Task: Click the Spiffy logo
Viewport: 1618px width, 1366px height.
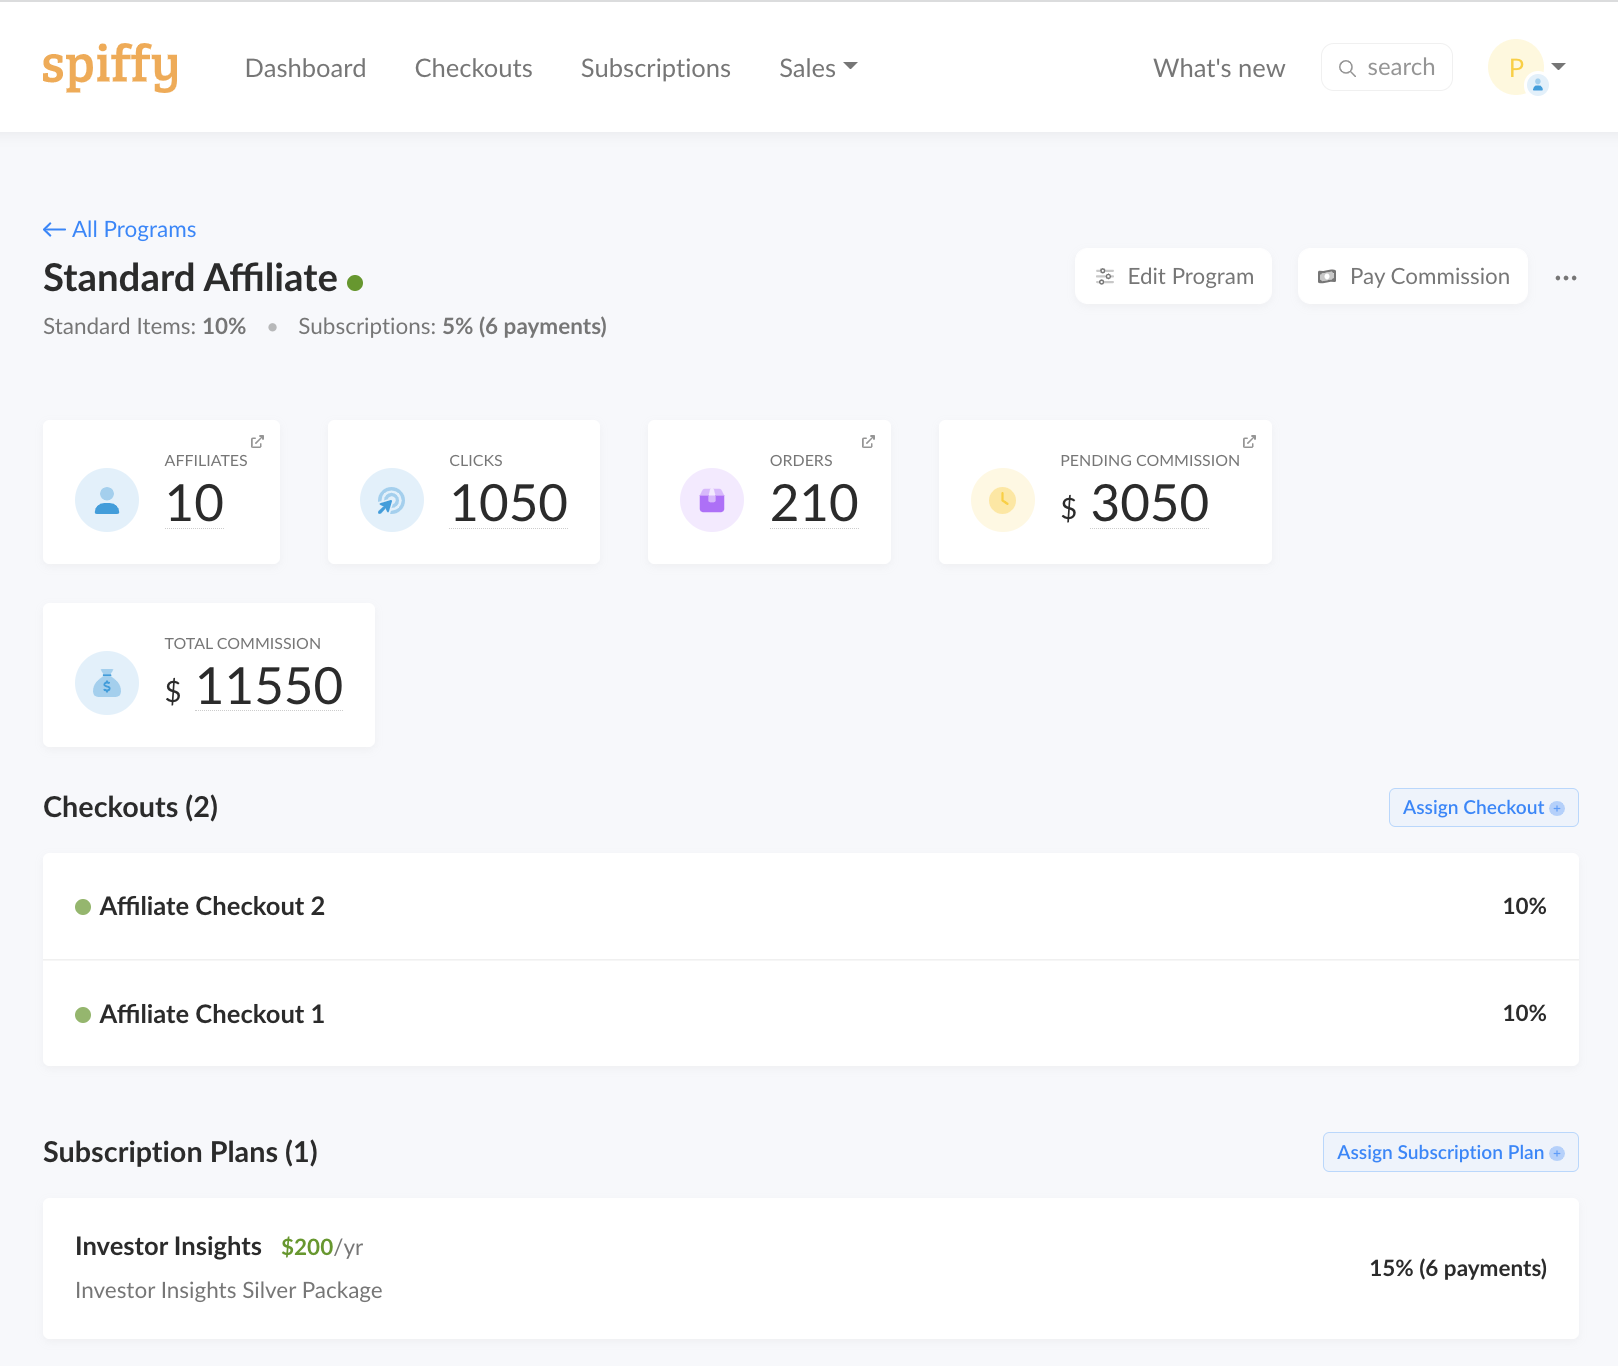Action: 110,67
